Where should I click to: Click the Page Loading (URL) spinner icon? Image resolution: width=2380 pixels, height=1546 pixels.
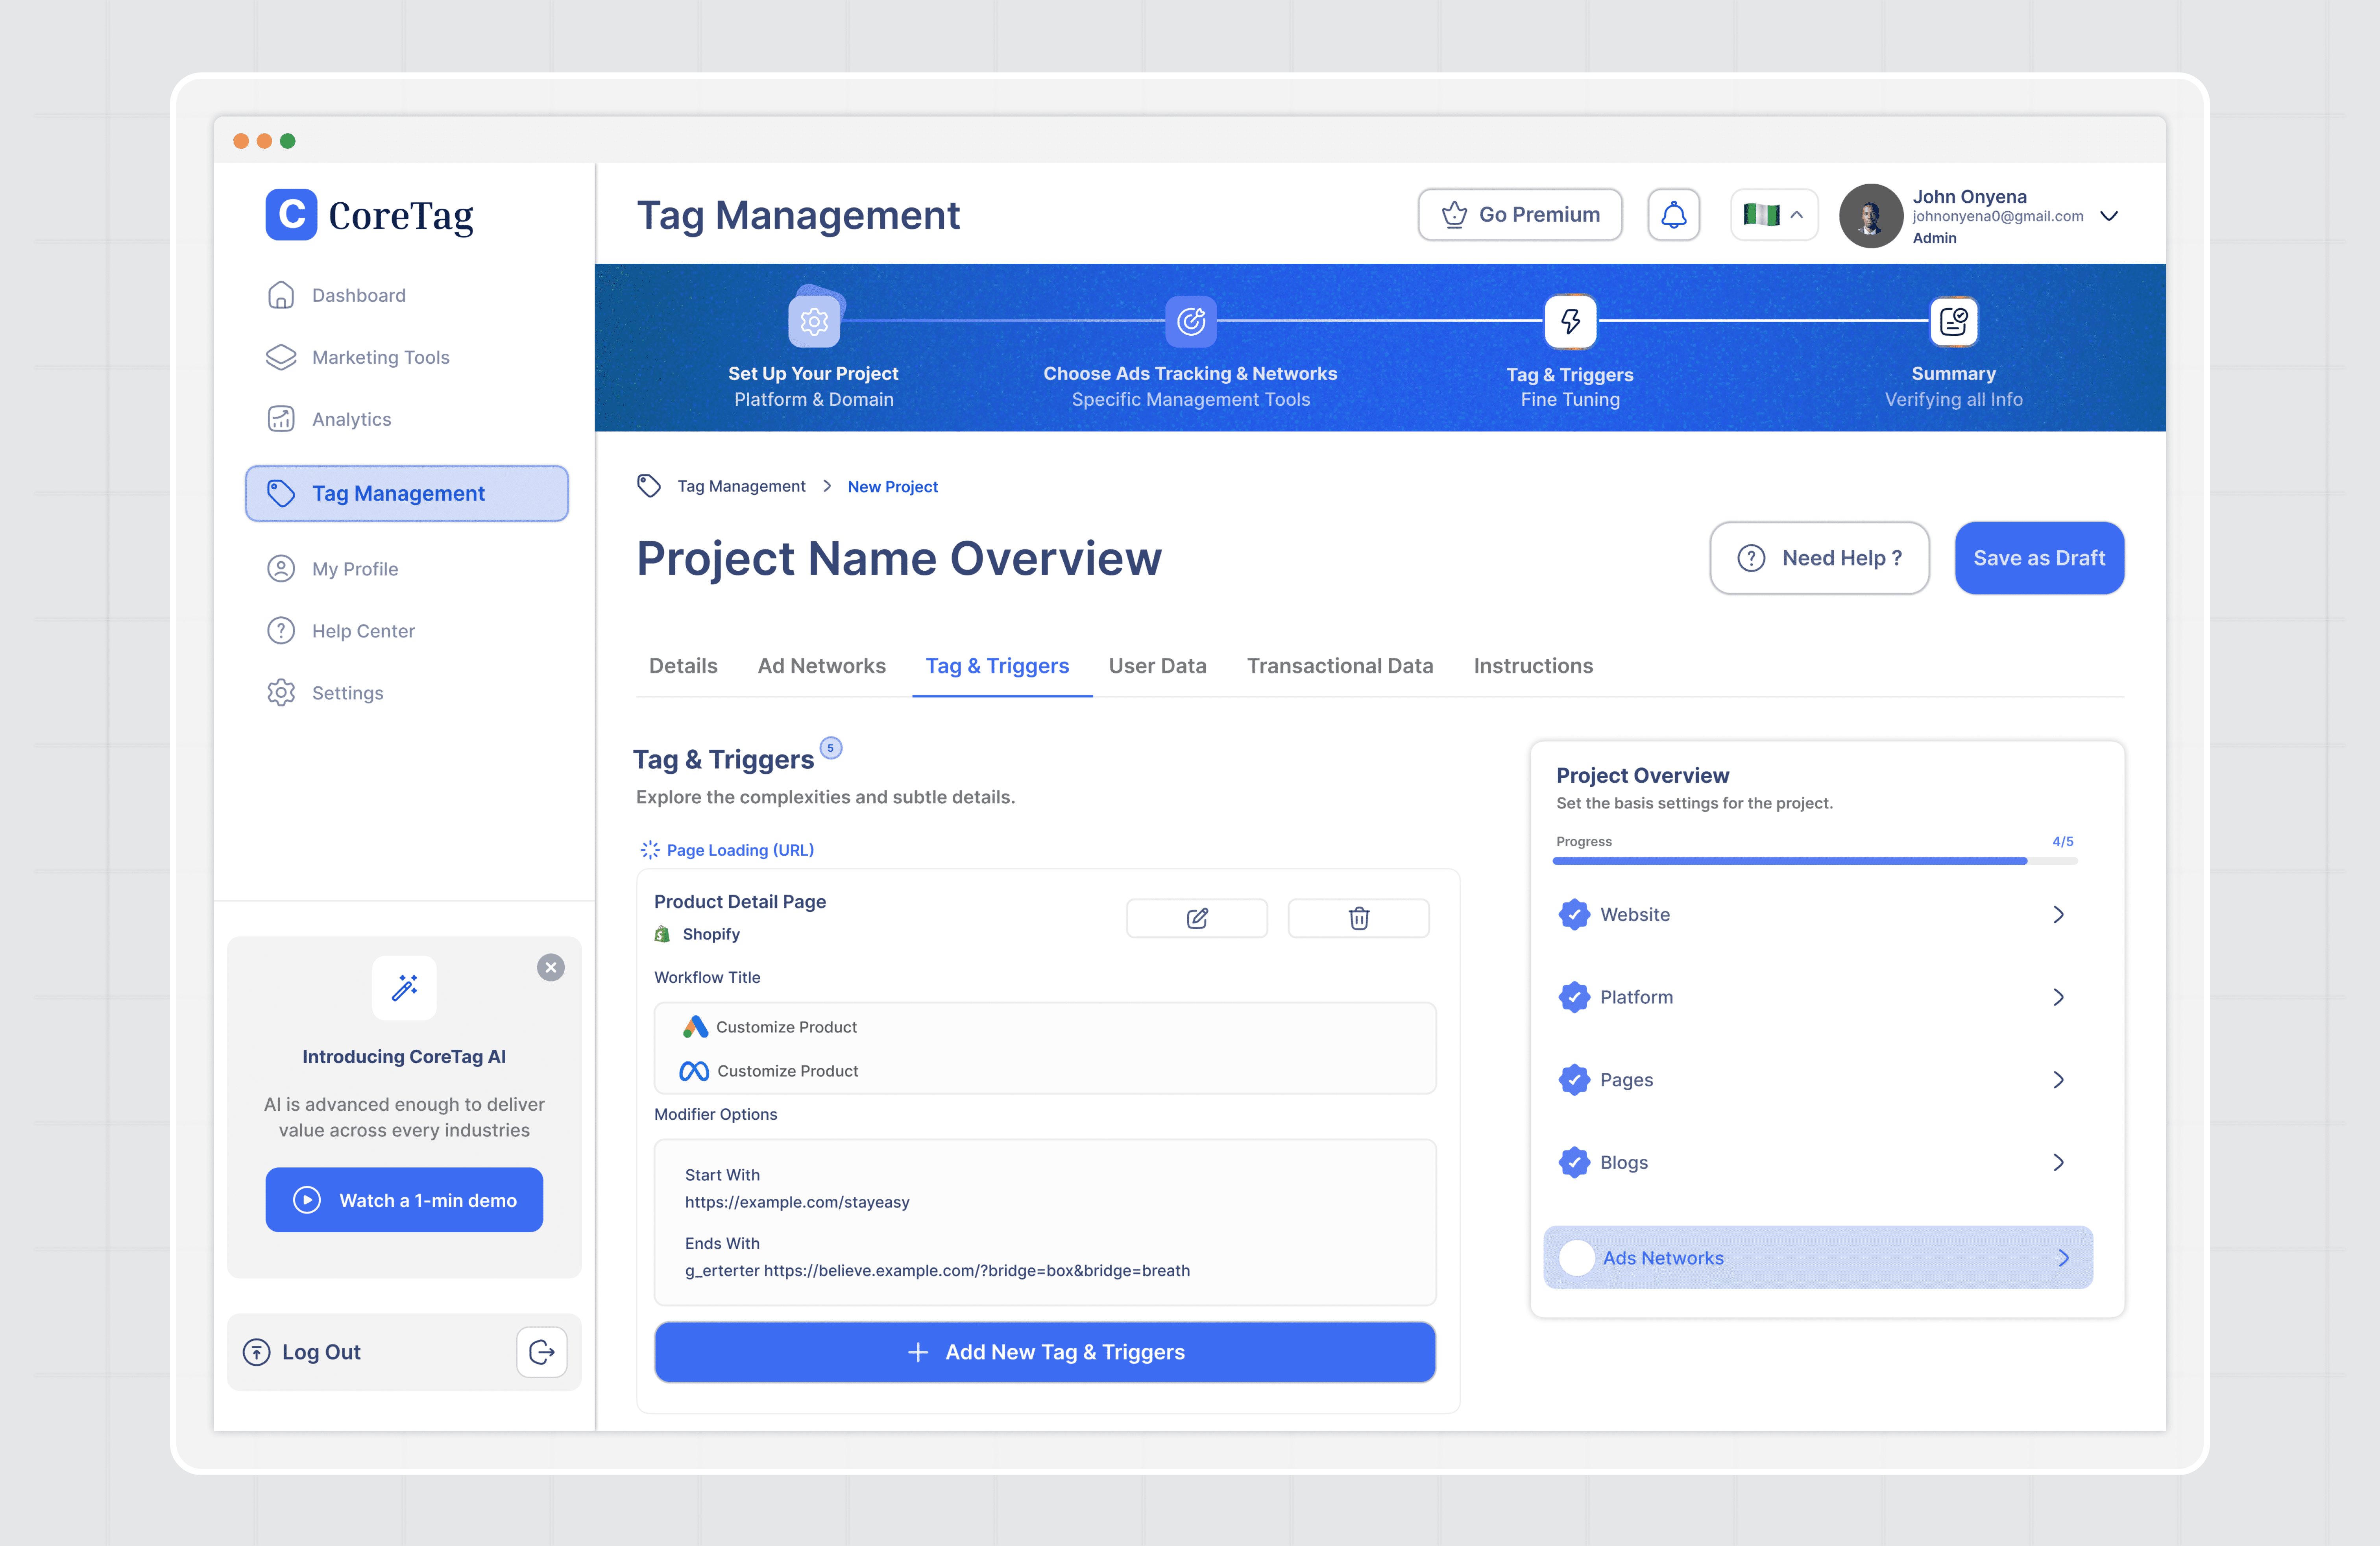(650, 850)
